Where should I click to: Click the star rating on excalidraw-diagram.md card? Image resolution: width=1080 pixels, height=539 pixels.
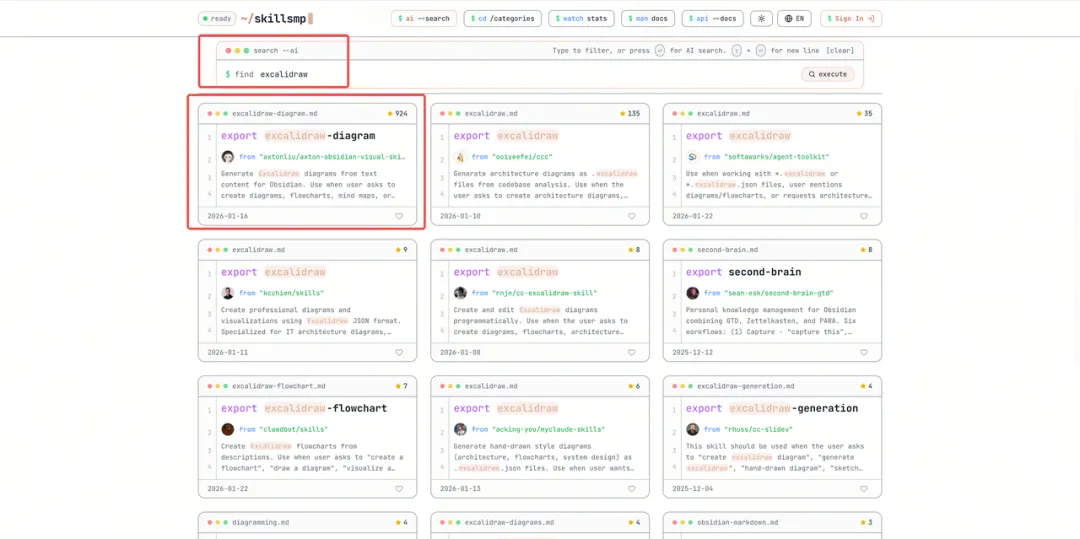pyautogui.click(x=397, y=114)
